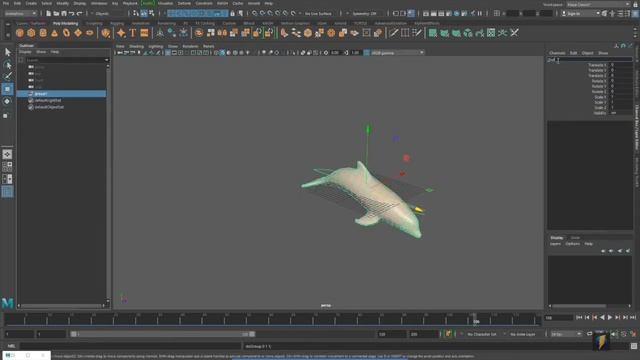This screenshot has height=360, width=640.
Task: Click the play backward button
Action: click(602, 317)
